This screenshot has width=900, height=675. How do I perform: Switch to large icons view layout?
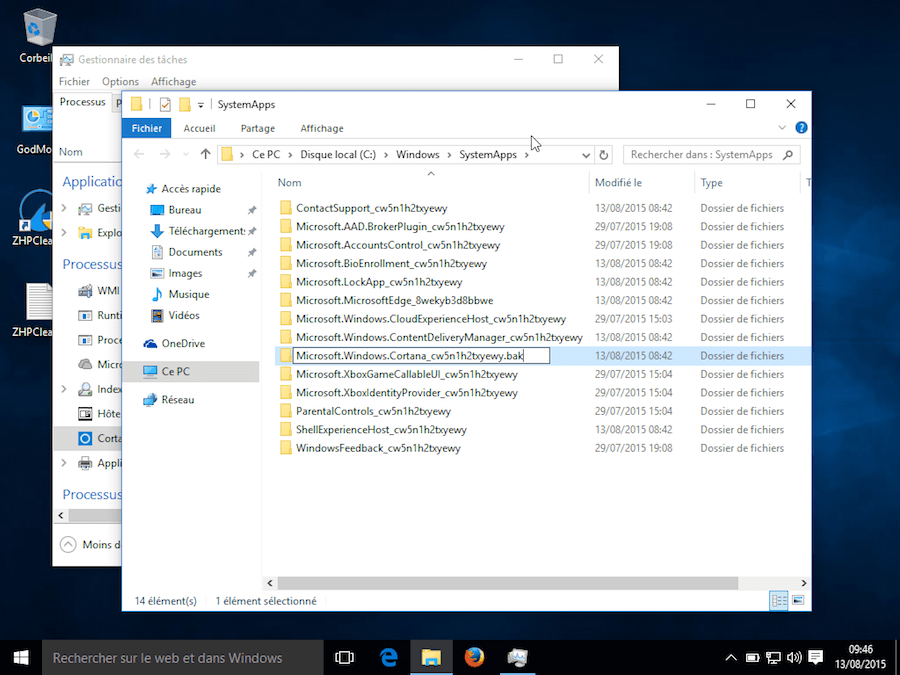(x=797, y=600)
